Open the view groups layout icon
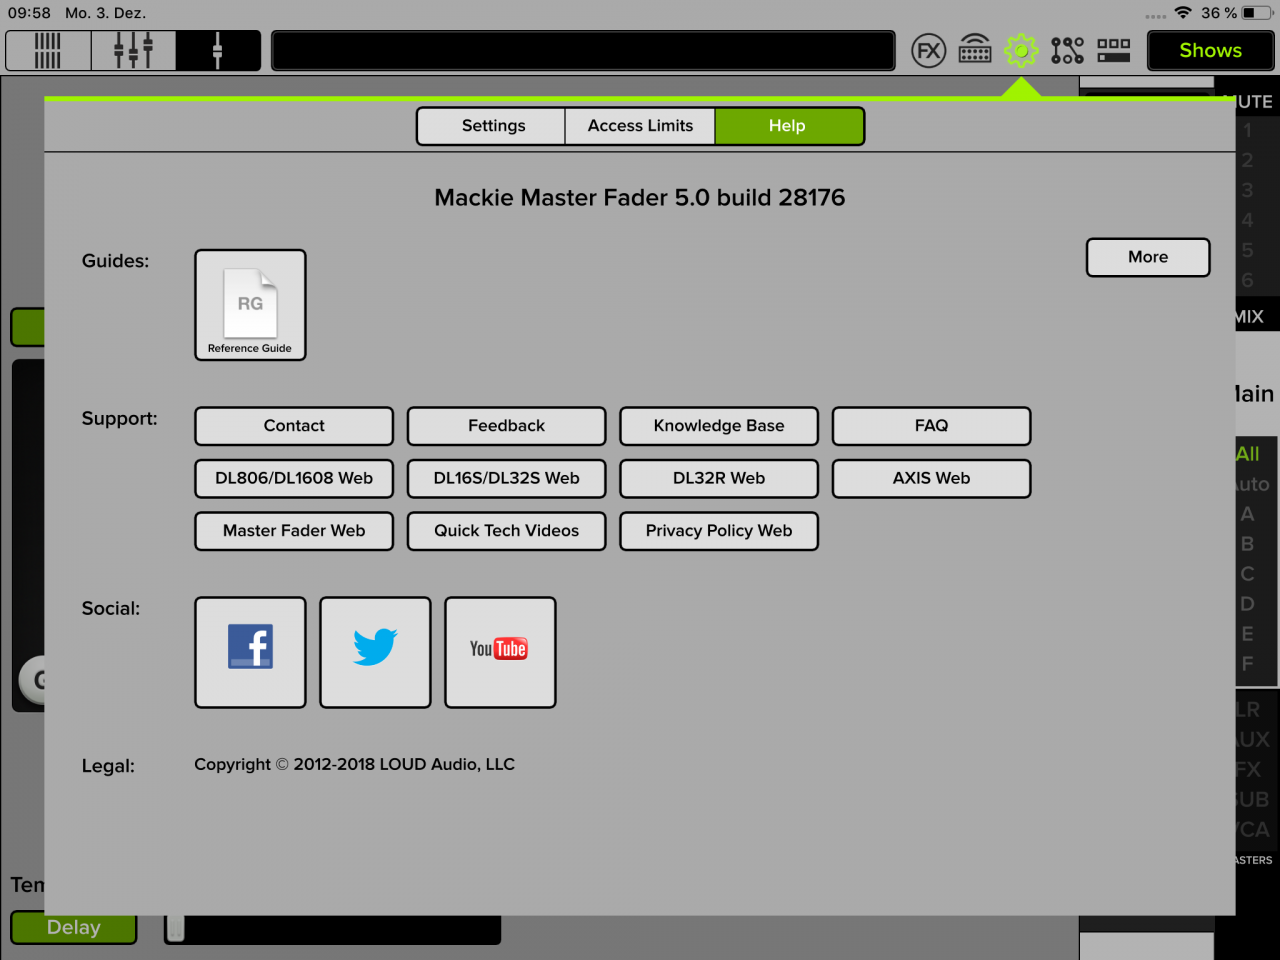Screen dimensions: 1280x960 click(x=1114, y=50)
